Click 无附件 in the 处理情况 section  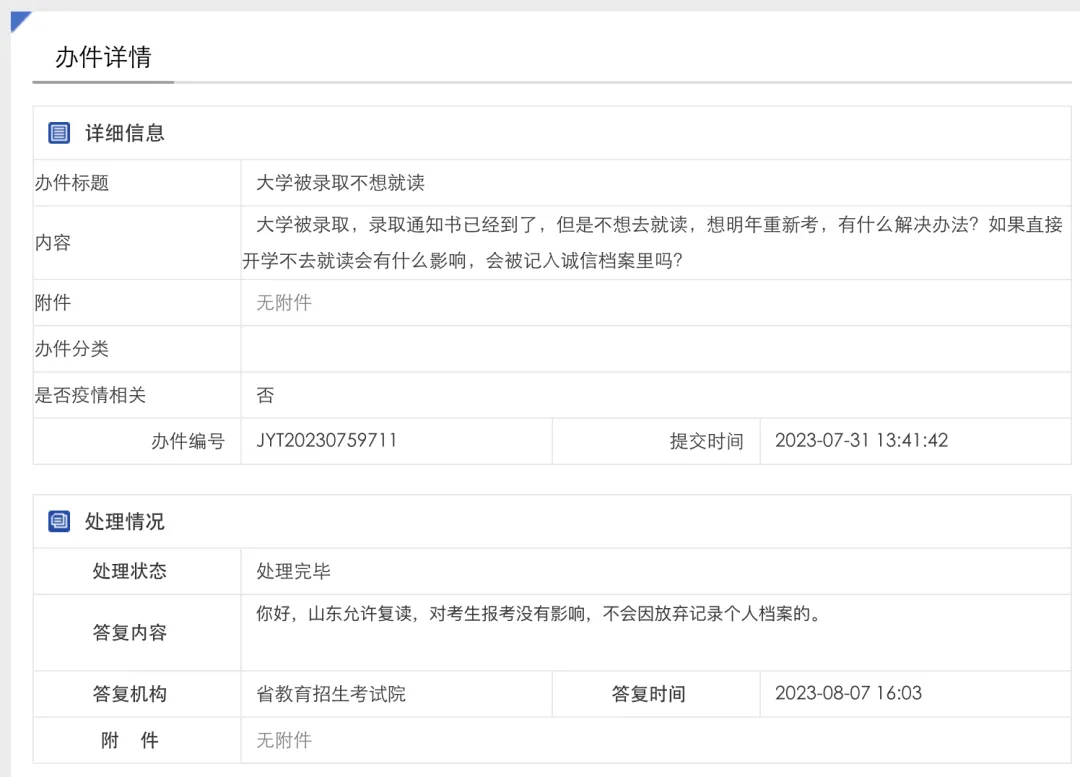[284, 740]
